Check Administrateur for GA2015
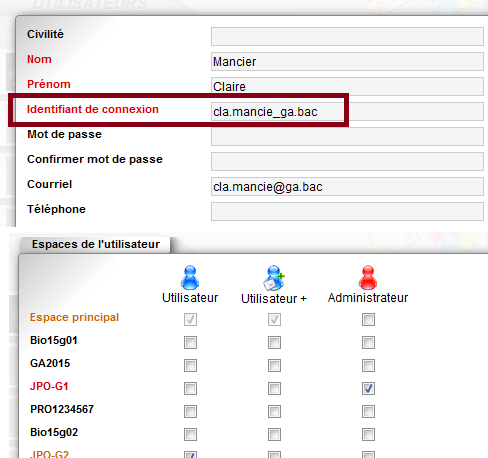 pyautogui.click(x=368, y=365)
